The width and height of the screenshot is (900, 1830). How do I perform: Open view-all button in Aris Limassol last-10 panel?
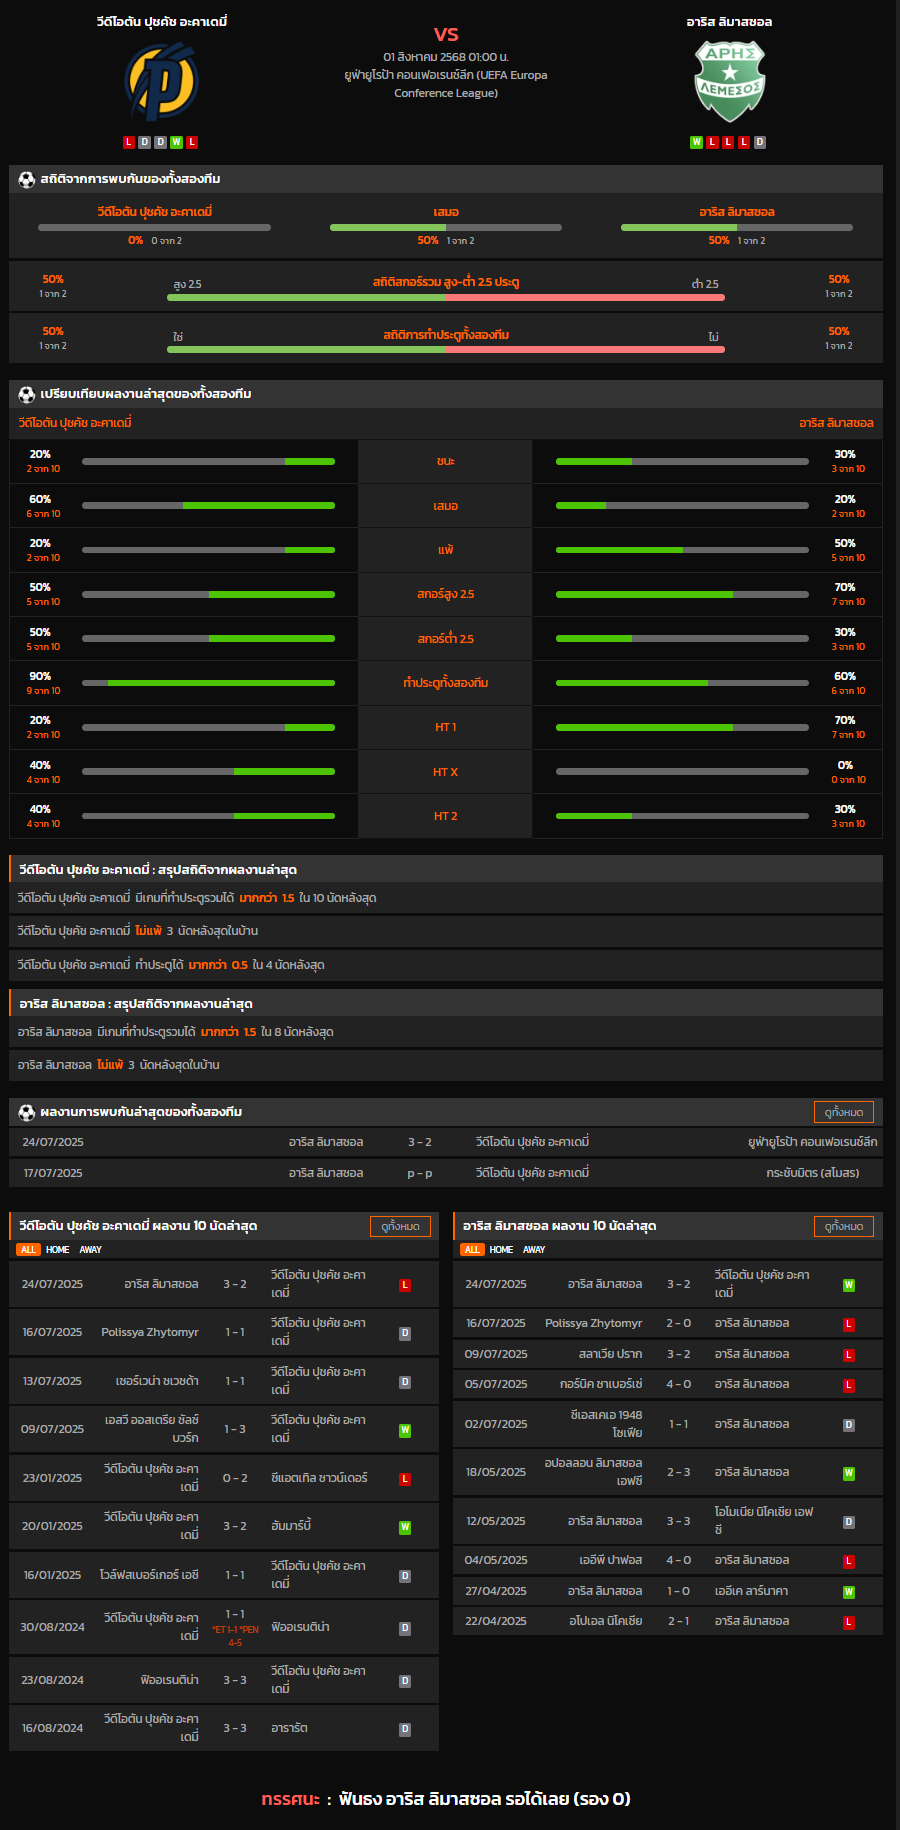point(844,1226)
